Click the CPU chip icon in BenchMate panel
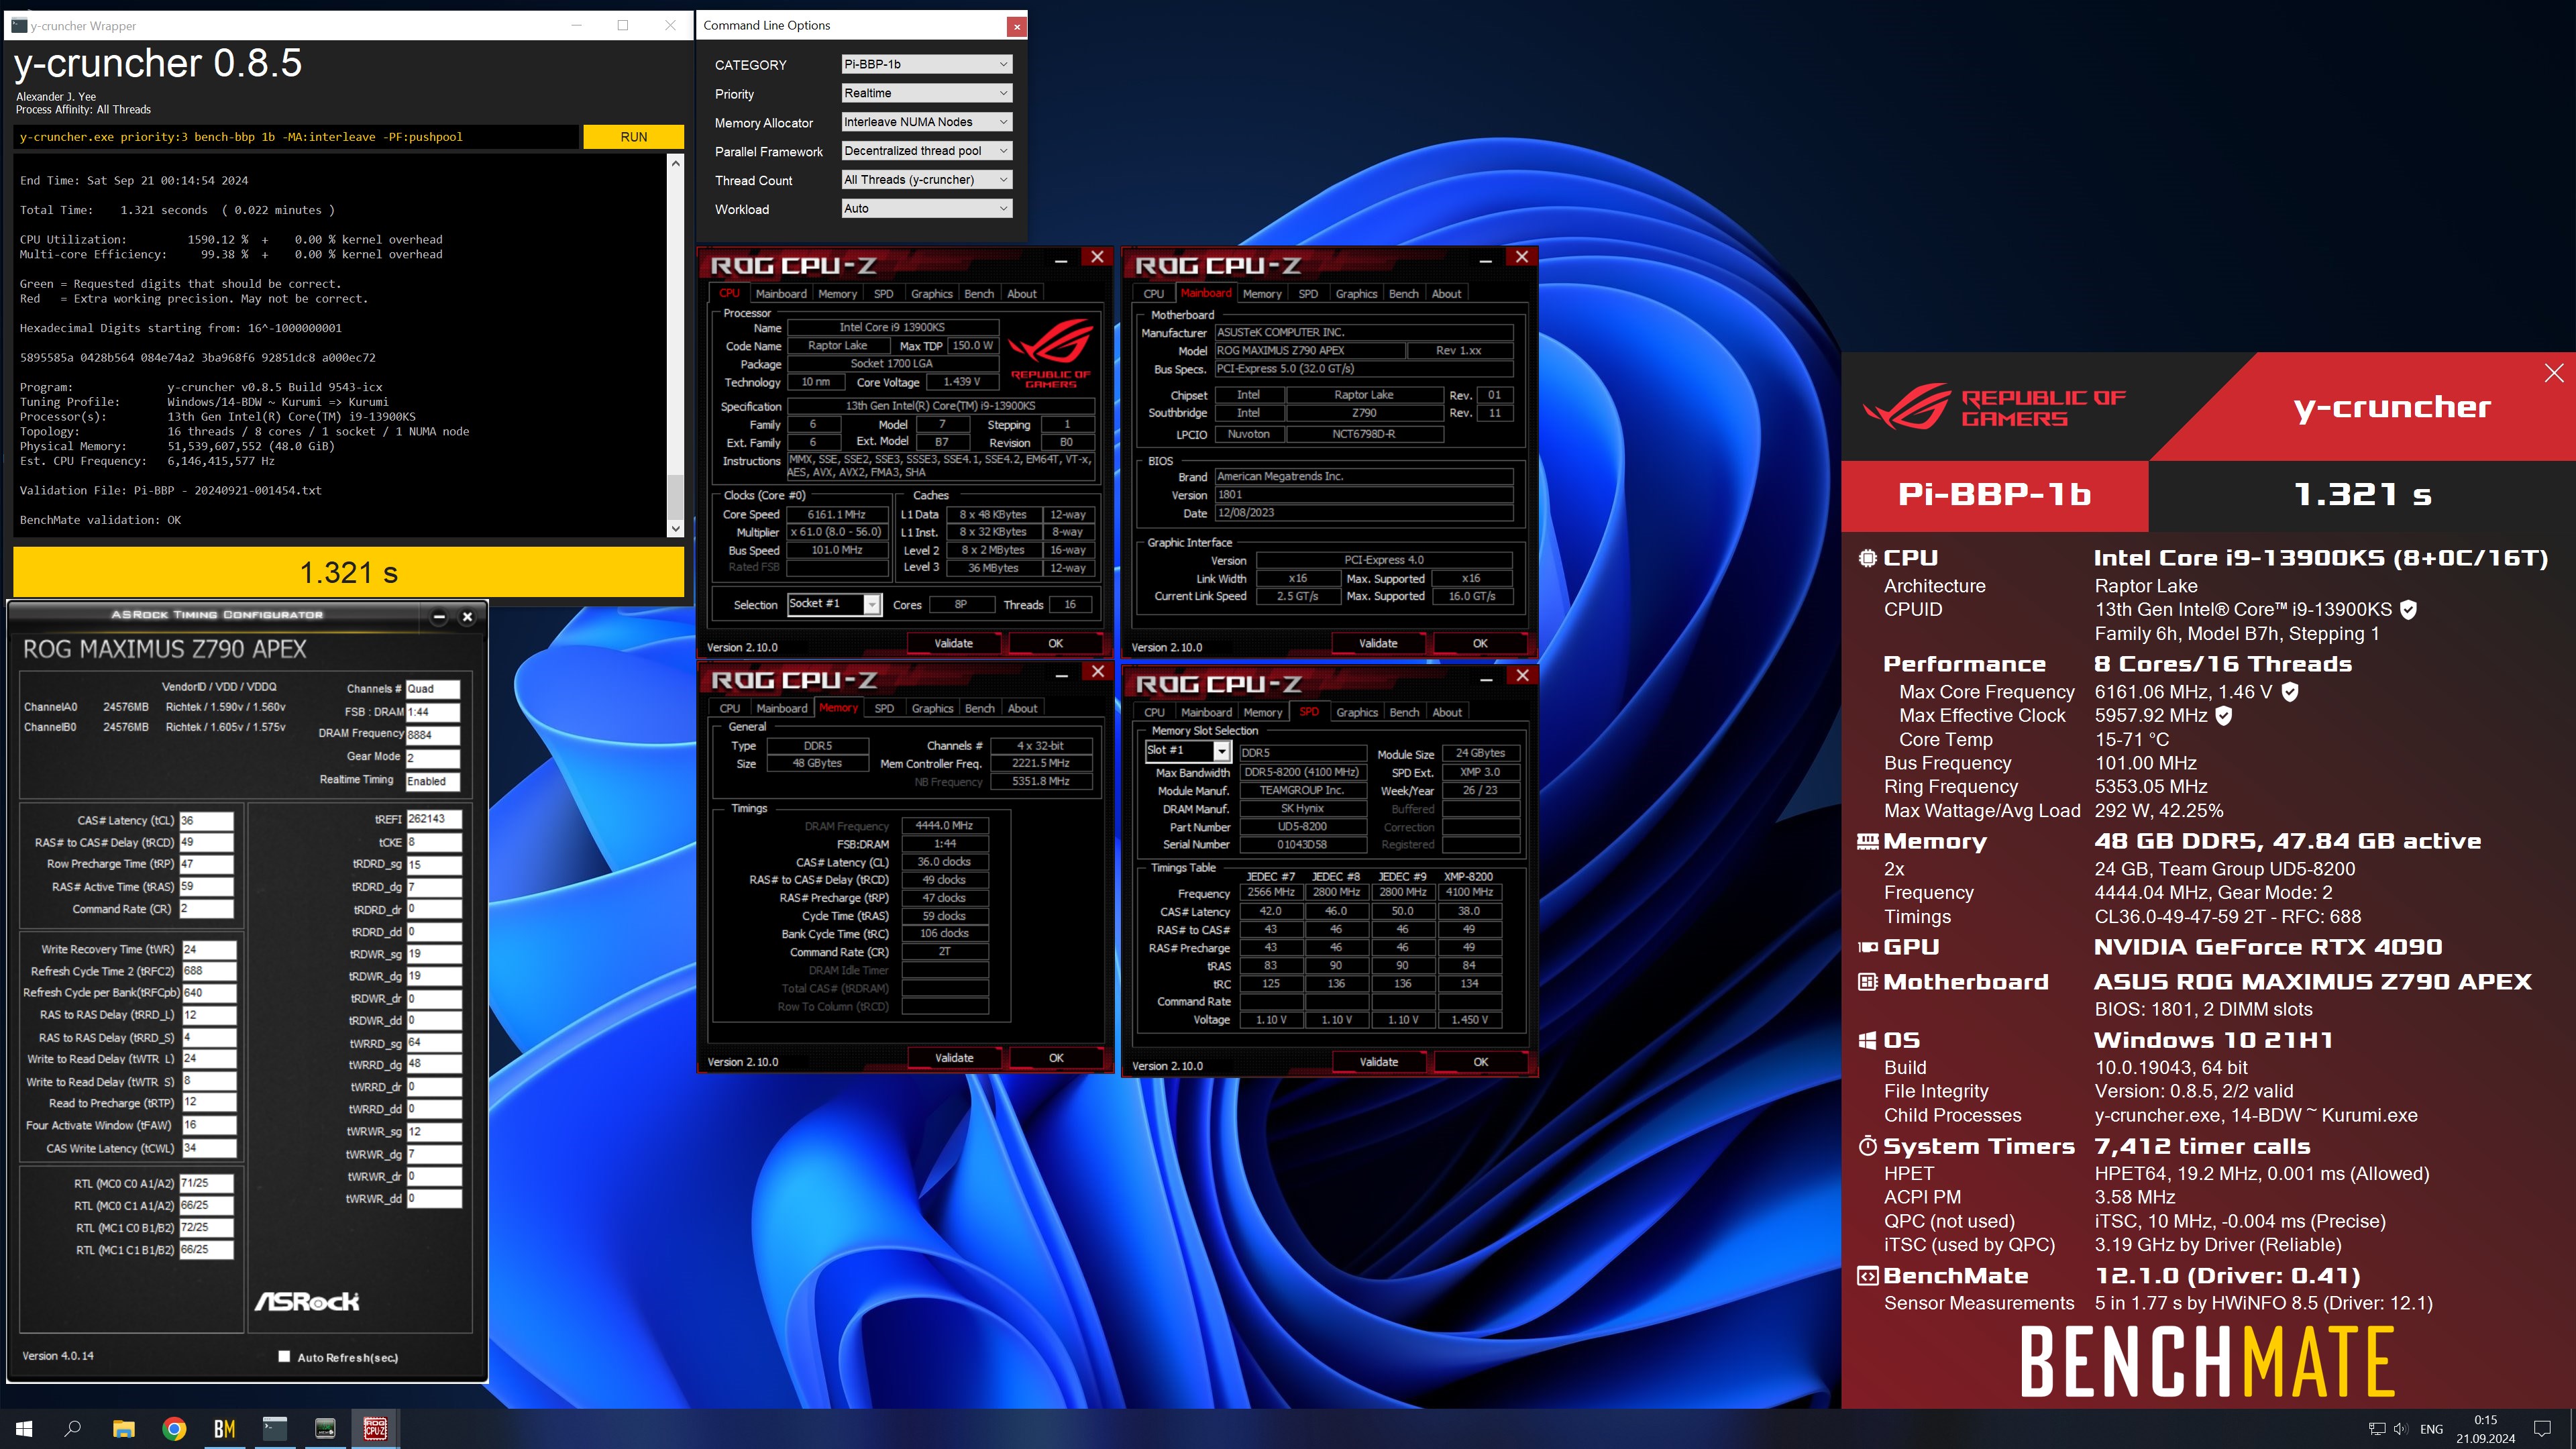The height and width of the screenshot is (1449, 2576). point(1867,558)
